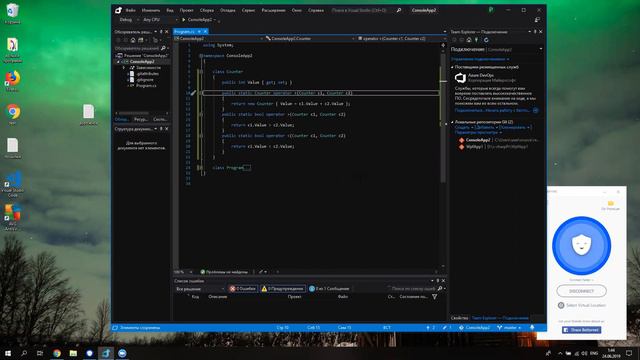Click the DISCONNECT button in the VPN window
Image resolution: width=640 pixels, height=360 pixels.
[x=581, y=291]
